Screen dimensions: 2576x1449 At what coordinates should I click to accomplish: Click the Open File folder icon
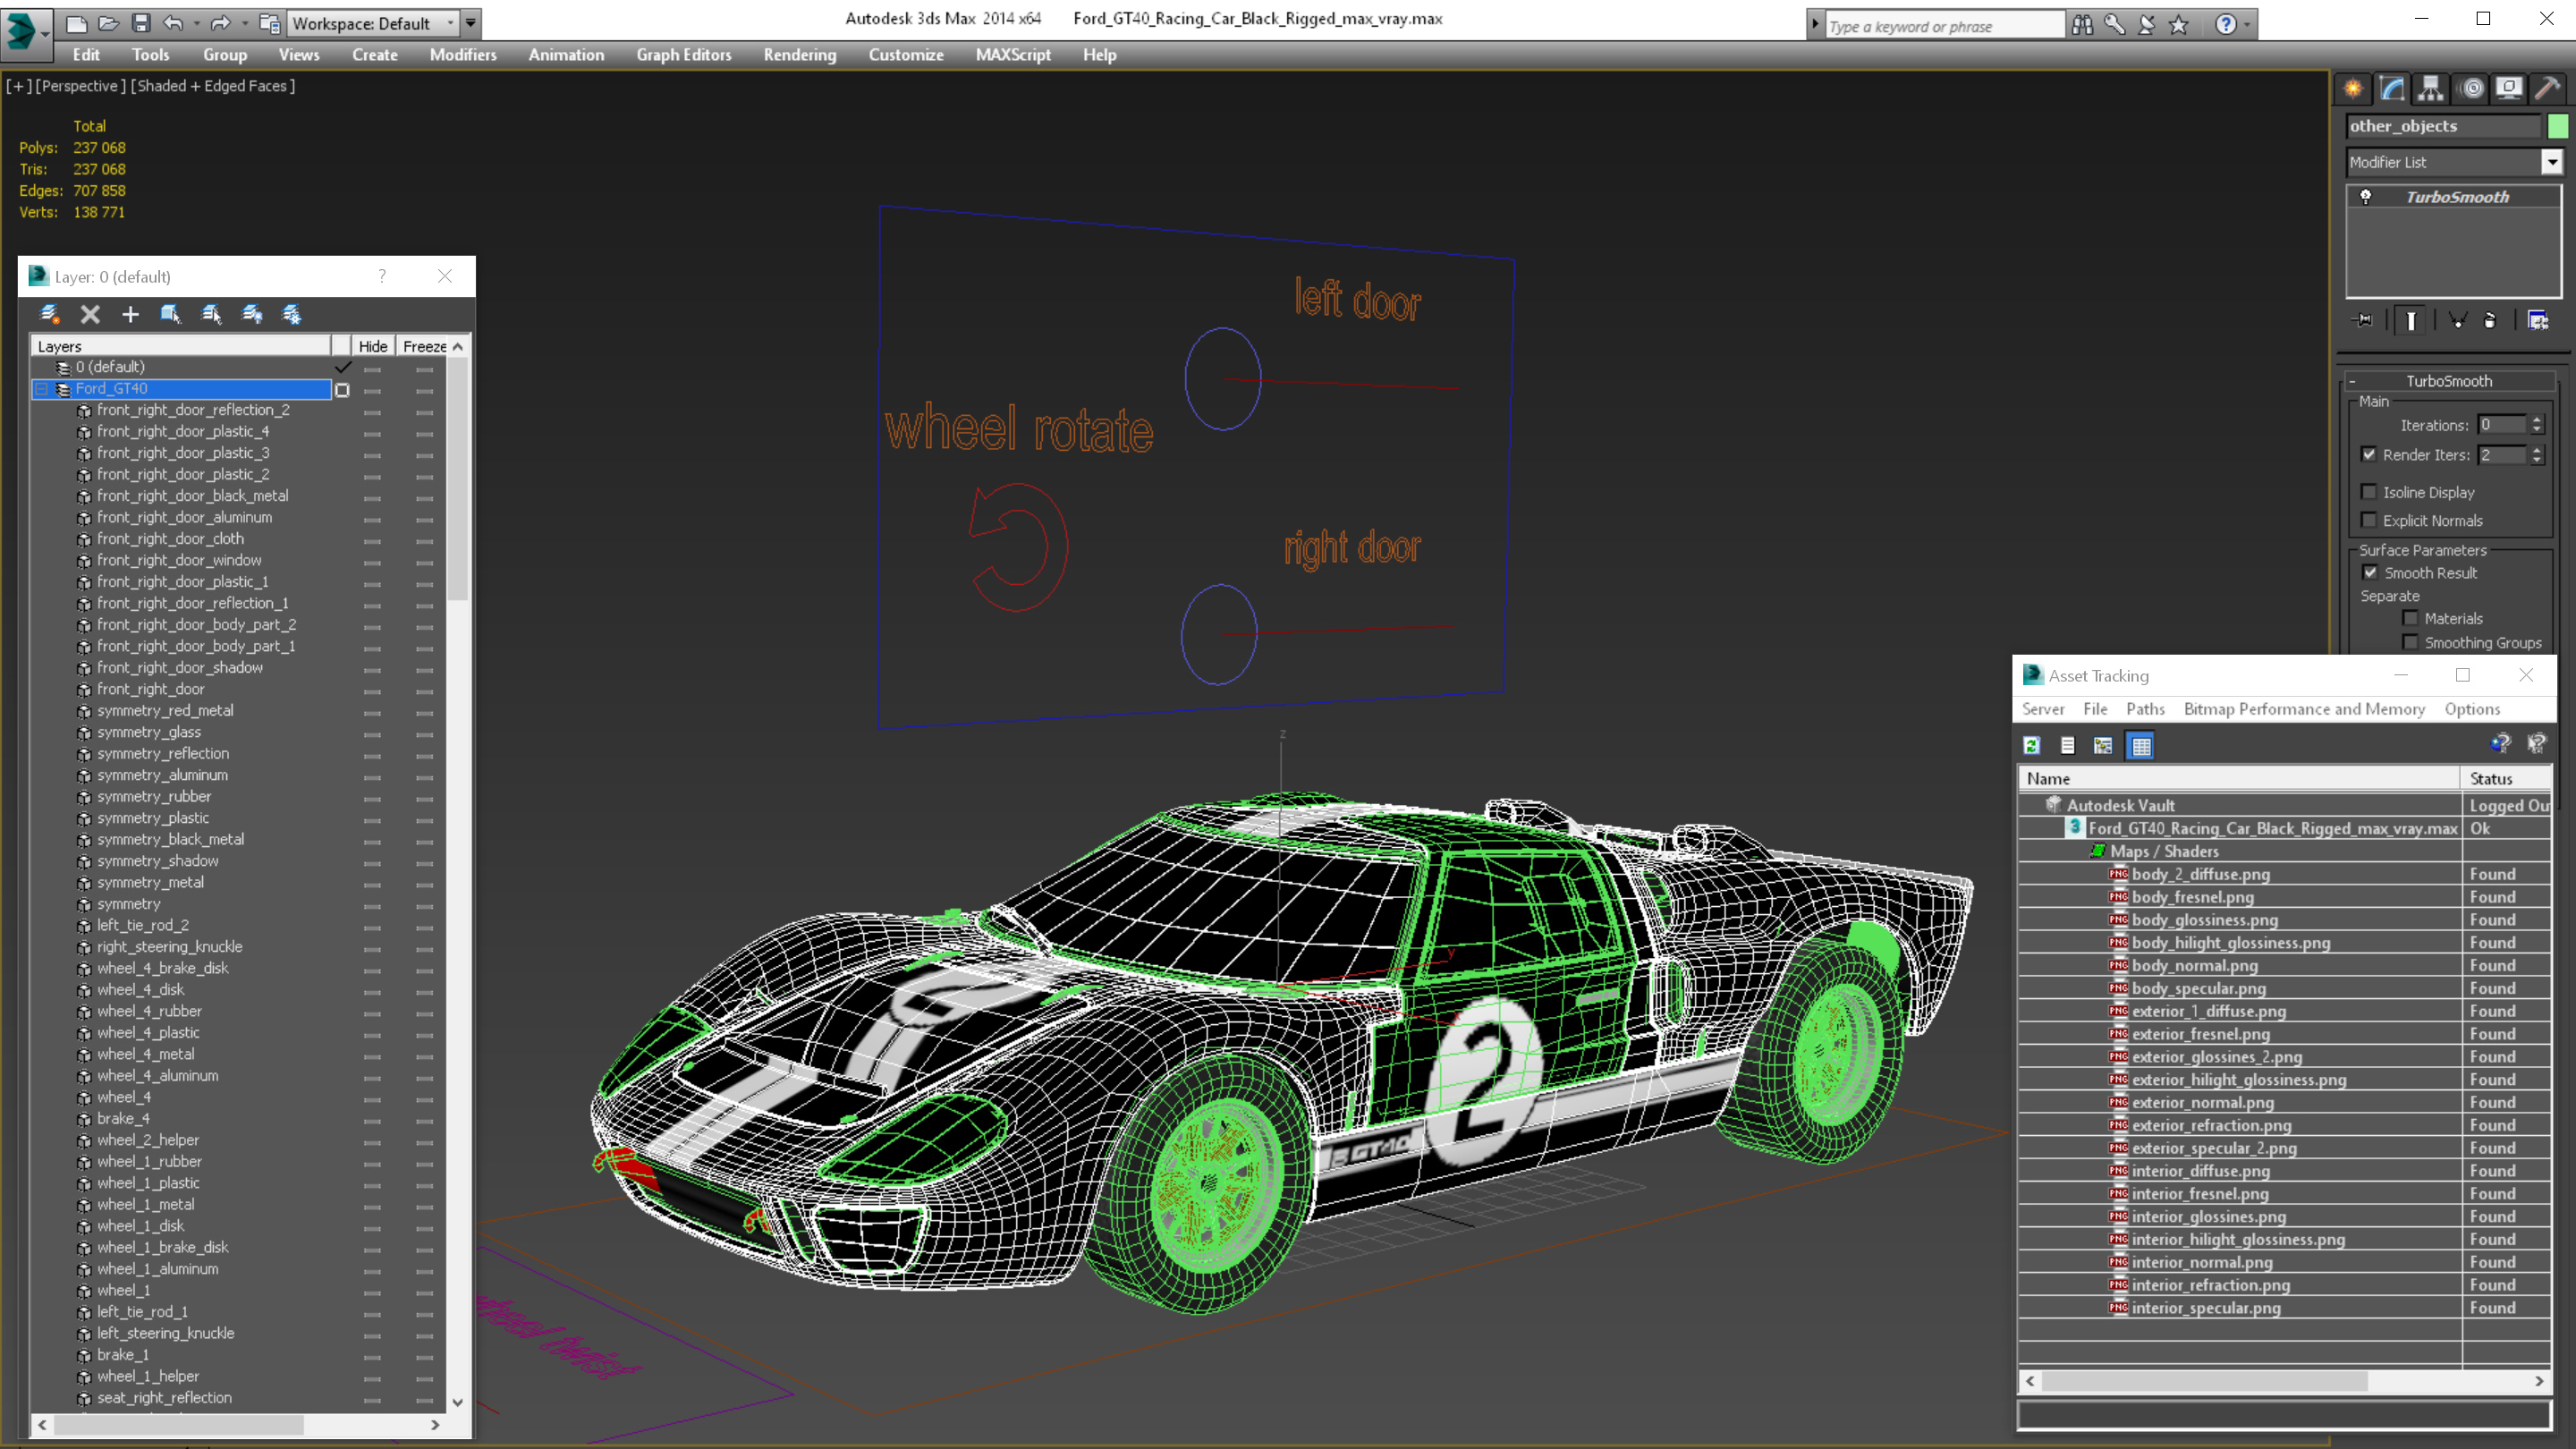pyautogui.click(x=108, y=23)
